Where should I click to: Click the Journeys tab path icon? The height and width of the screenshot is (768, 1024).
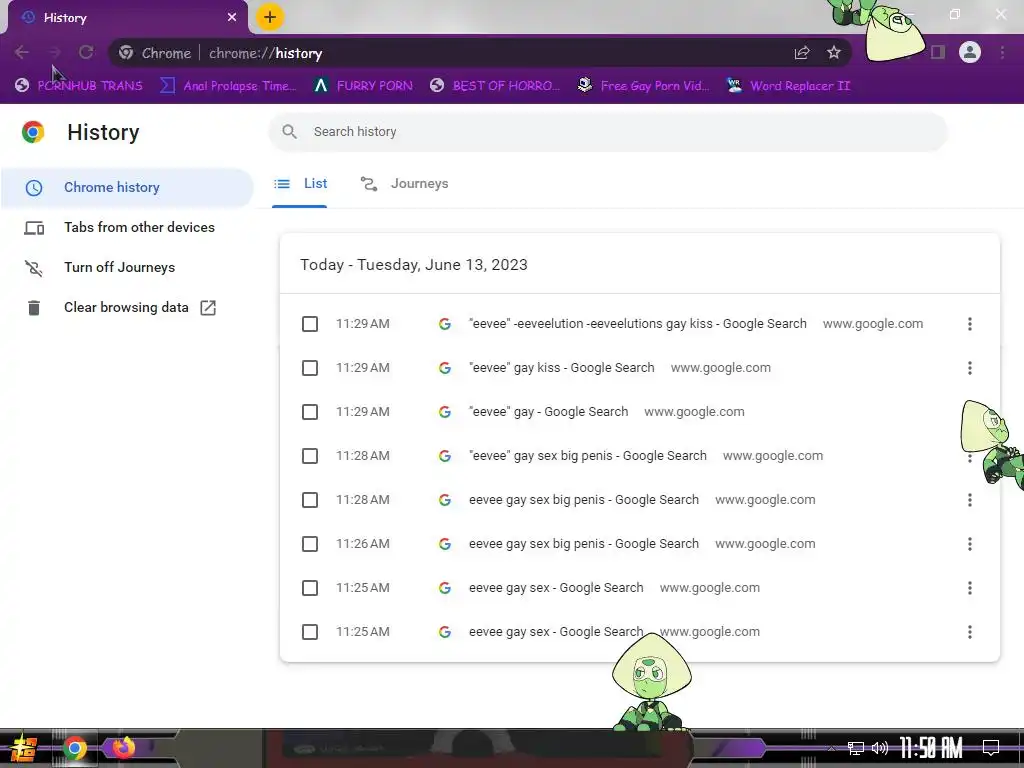(369, 184)
